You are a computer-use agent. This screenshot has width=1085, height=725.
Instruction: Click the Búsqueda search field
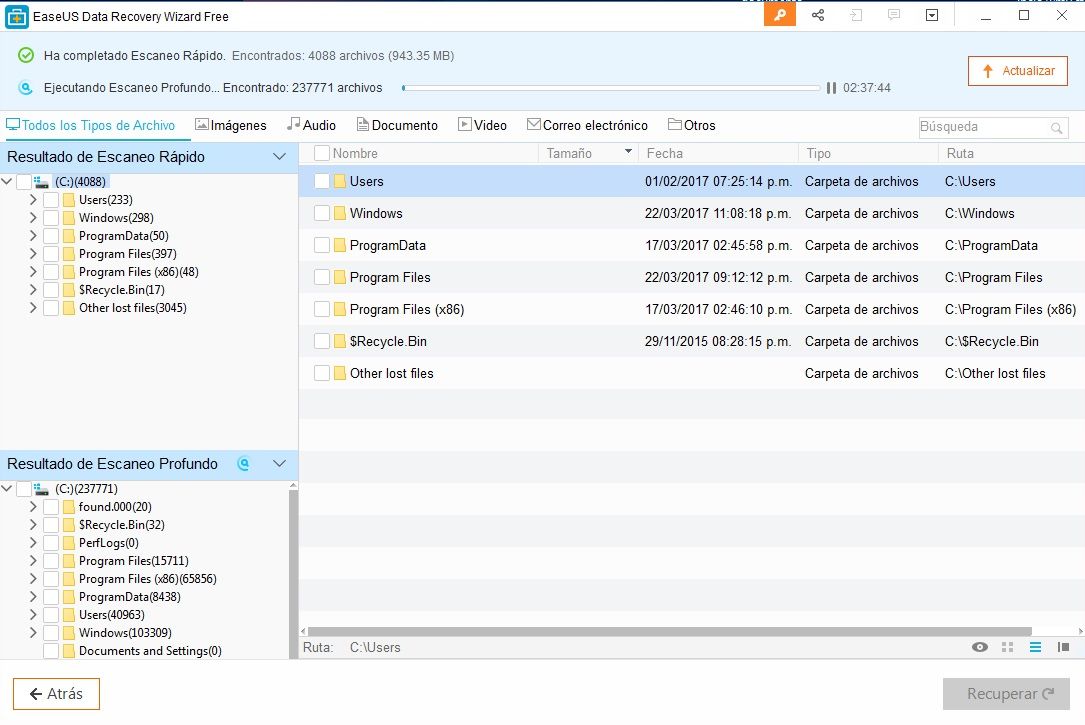982,127
